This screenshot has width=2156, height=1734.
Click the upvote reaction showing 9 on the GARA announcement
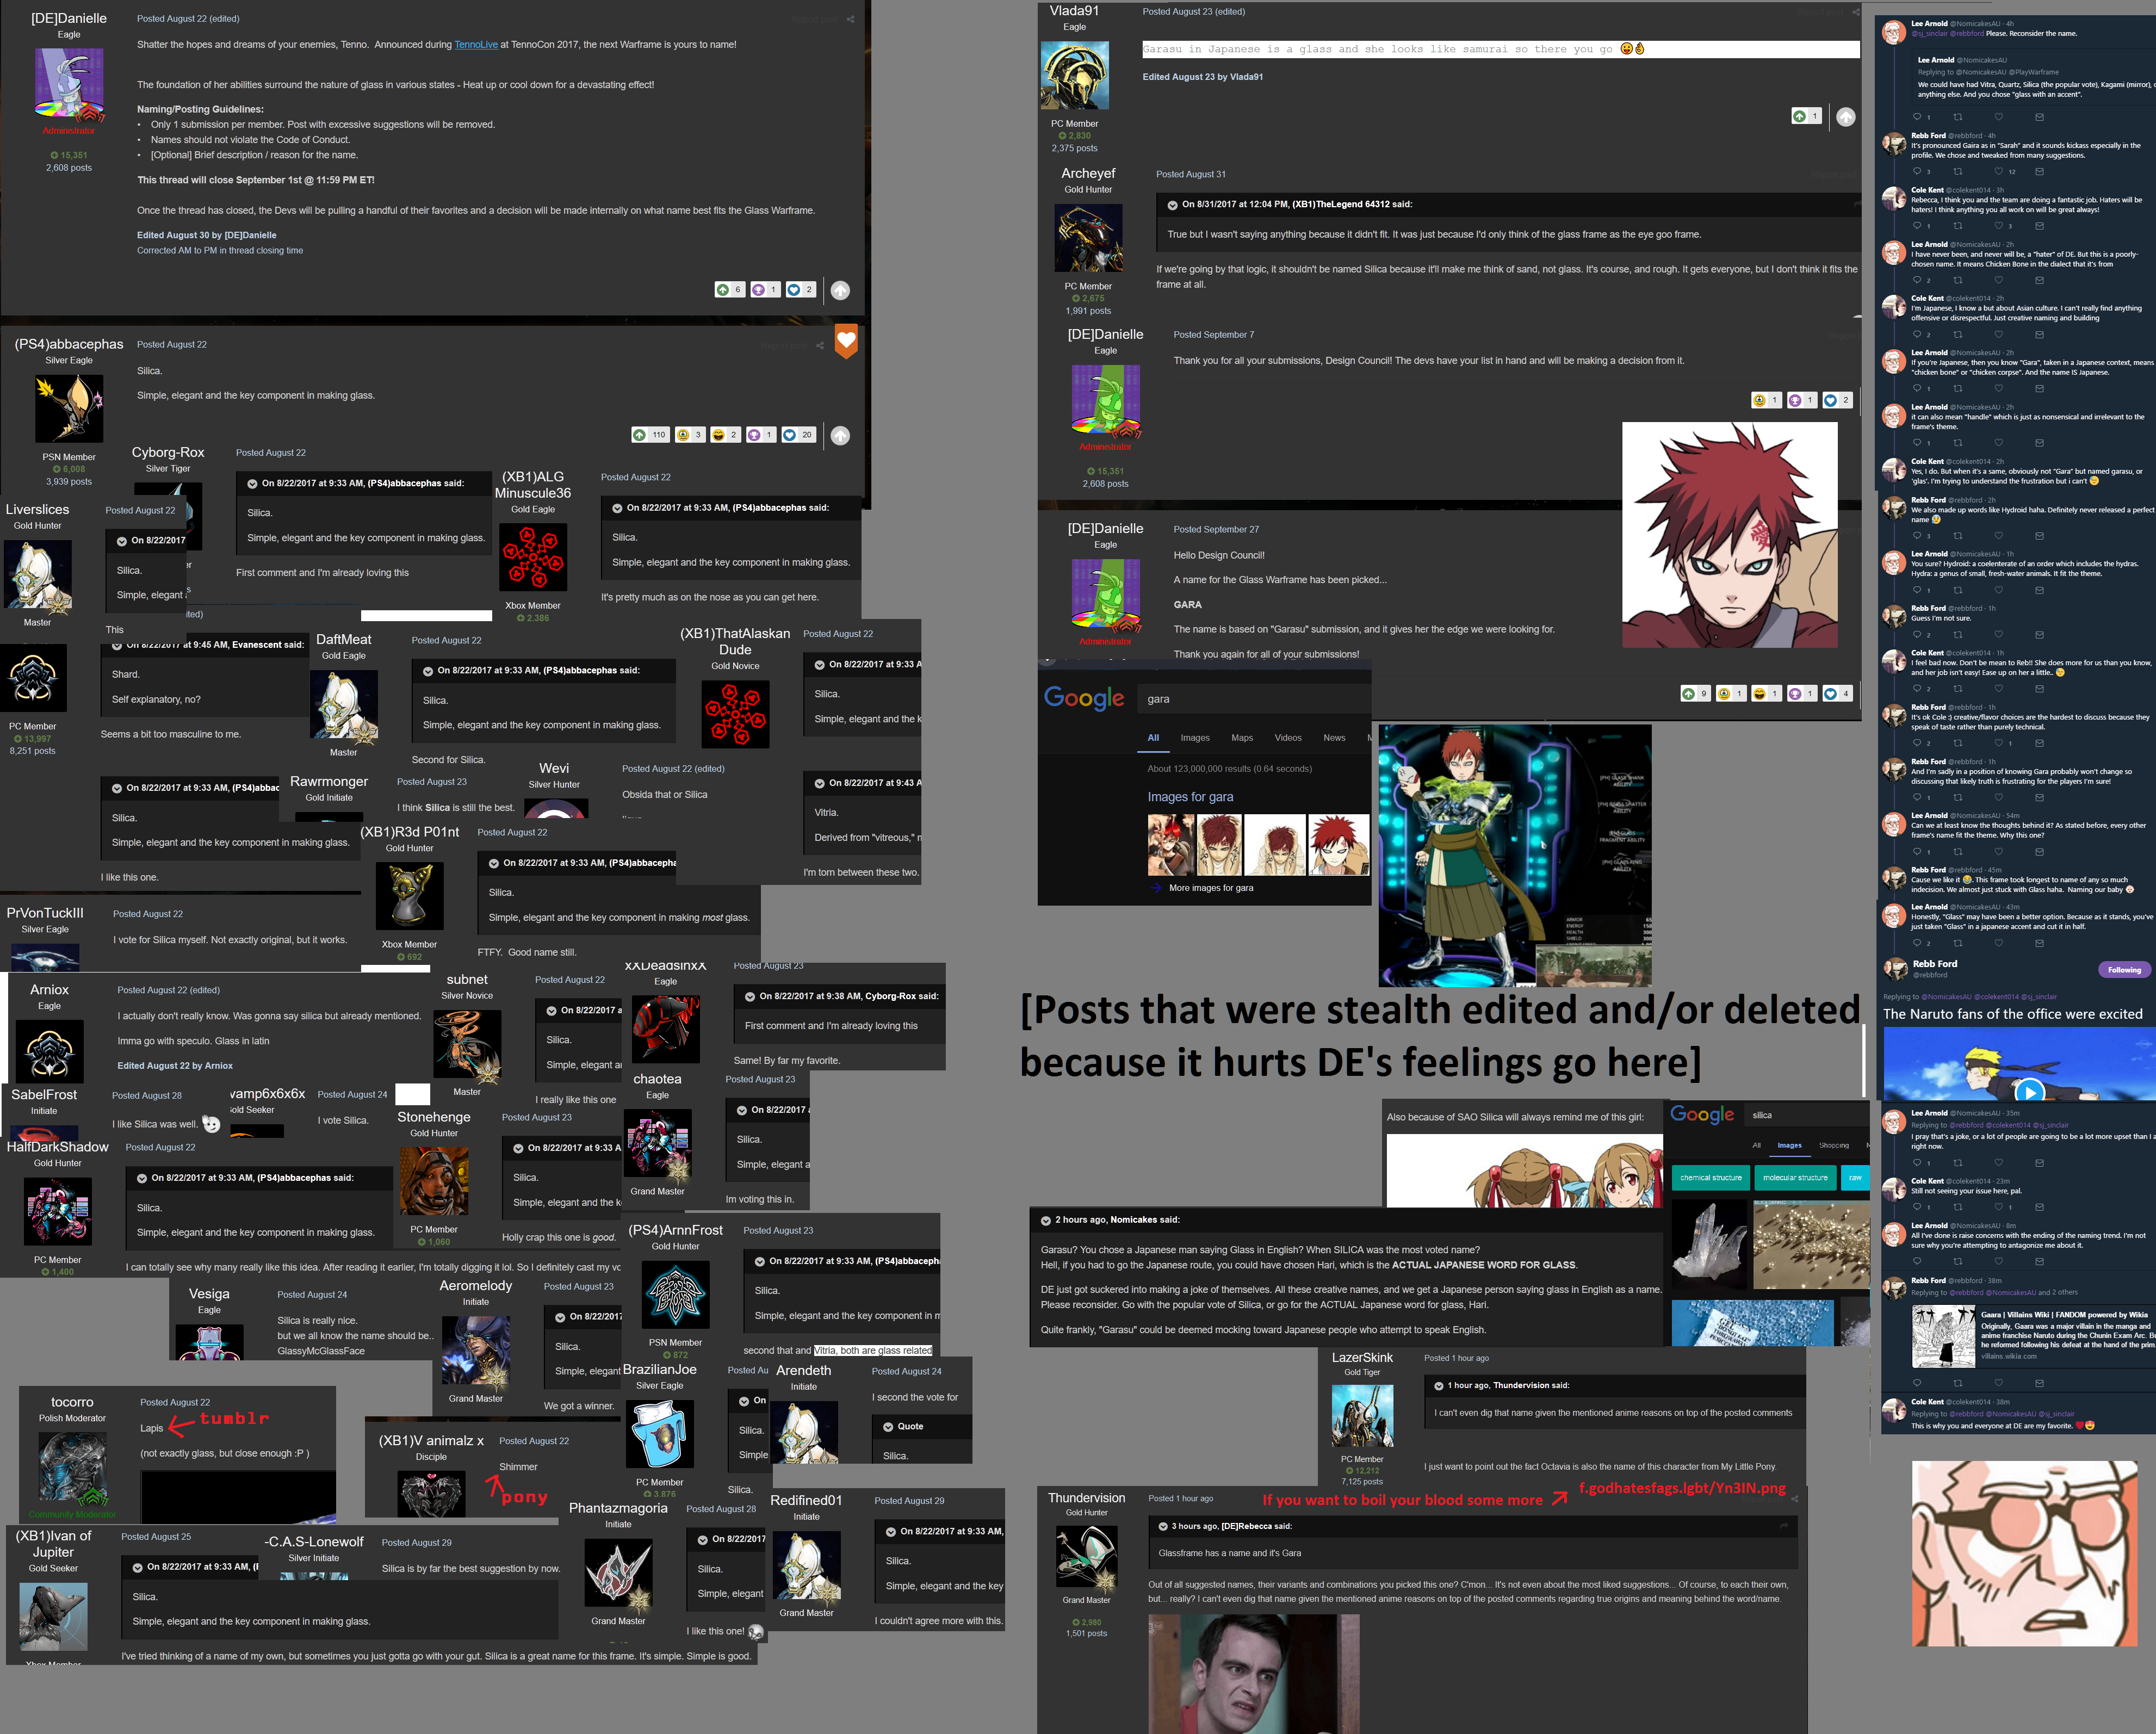coord(1696,693)
